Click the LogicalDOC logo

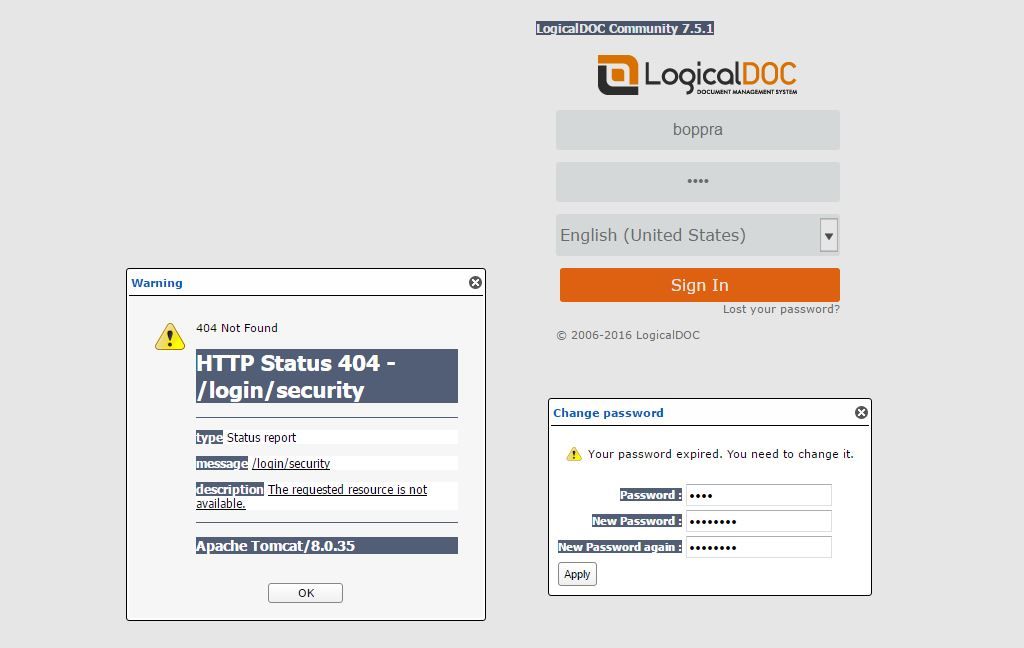(x=697, y=75)
